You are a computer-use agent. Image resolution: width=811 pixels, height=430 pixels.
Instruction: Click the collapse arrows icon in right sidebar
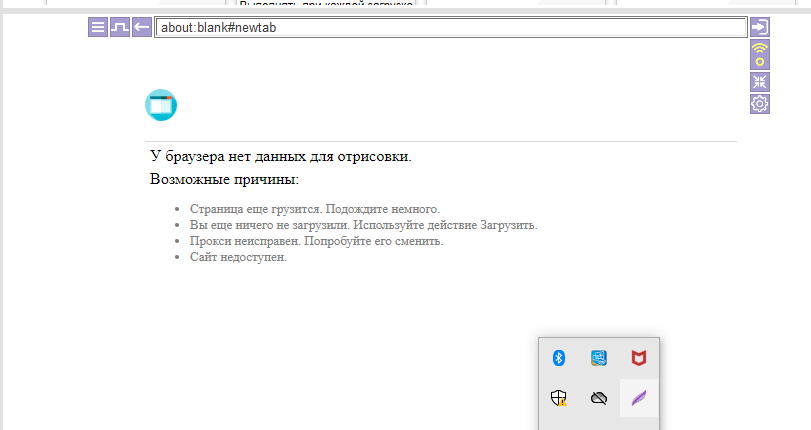point(760,82)
